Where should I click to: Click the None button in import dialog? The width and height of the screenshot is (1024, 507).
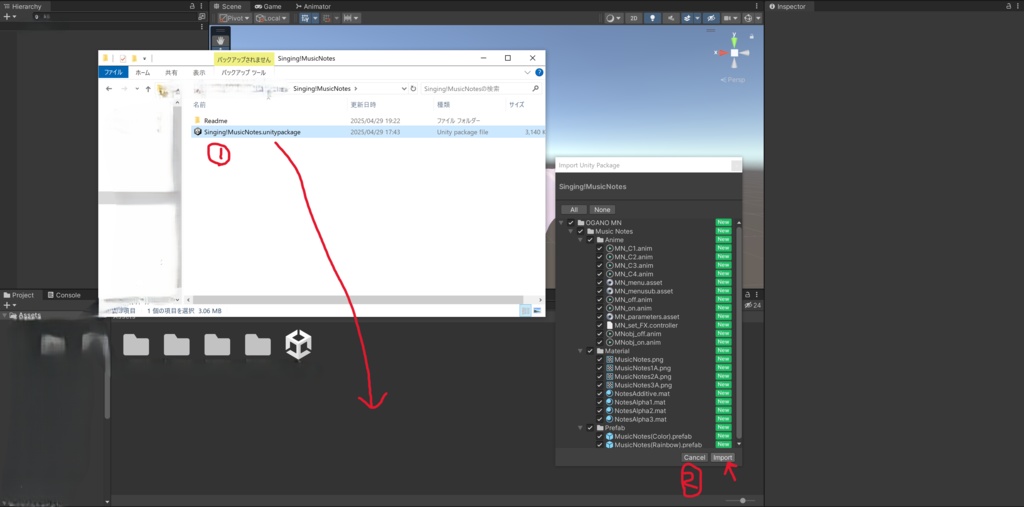click(x=602, y=210)
